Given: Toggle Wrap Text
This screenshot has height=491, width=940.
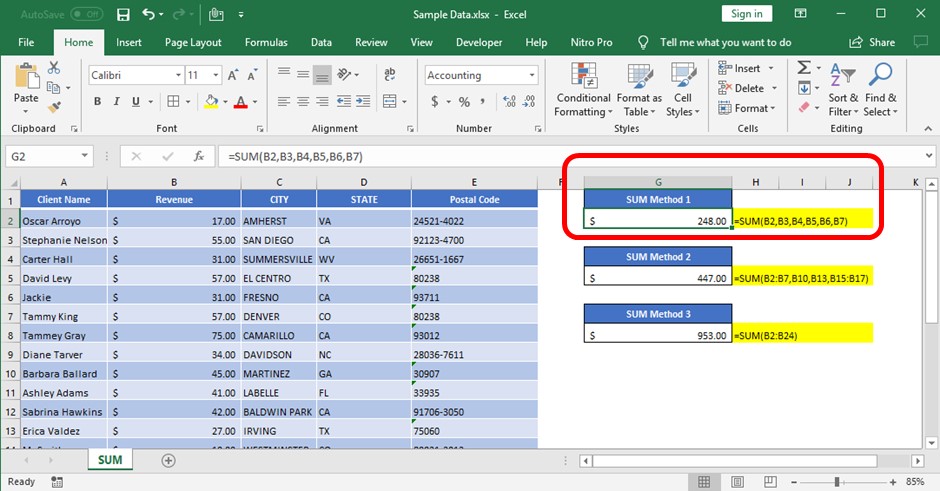Looking at the screenshot, I should pyautogui.click(x=390, y=74).
